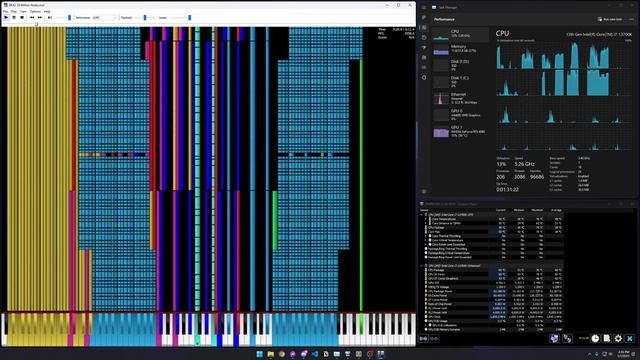Image resolution: width=640 pixels, height=360 pixels.
Task: Select CPU in the Performance list
Action: click(460, 34)
